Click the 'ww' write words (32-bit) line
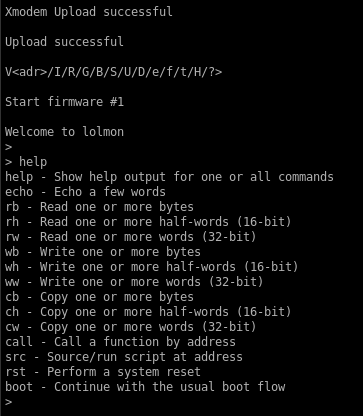Image resolution: width=363 pixels, height=416 pixels. (134, 282)
